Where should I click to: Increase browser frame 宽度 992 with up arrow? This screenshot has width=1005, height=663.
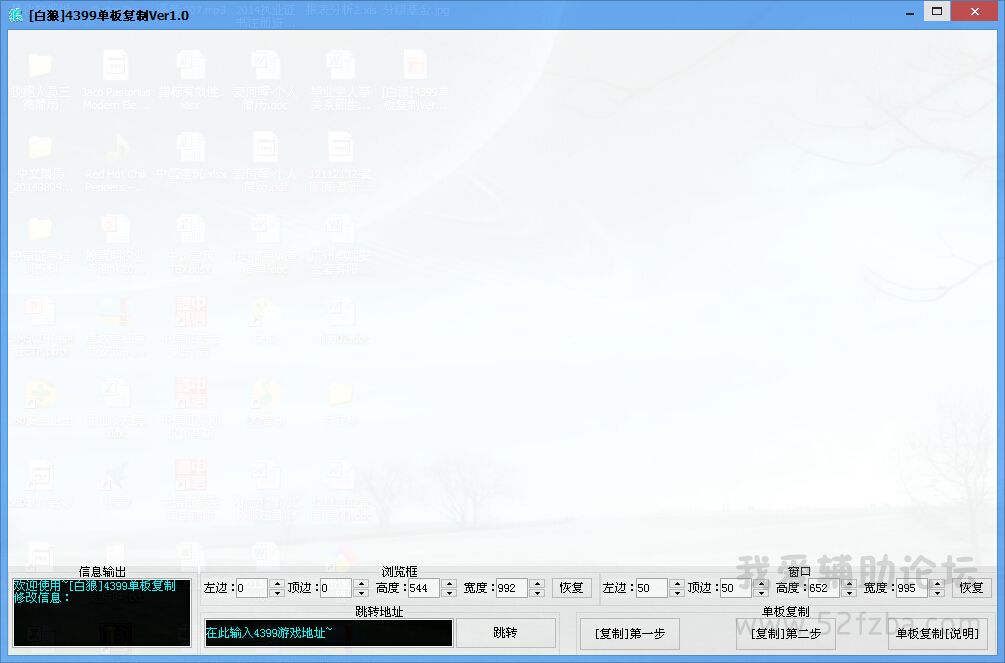click(x=538, y=583)
